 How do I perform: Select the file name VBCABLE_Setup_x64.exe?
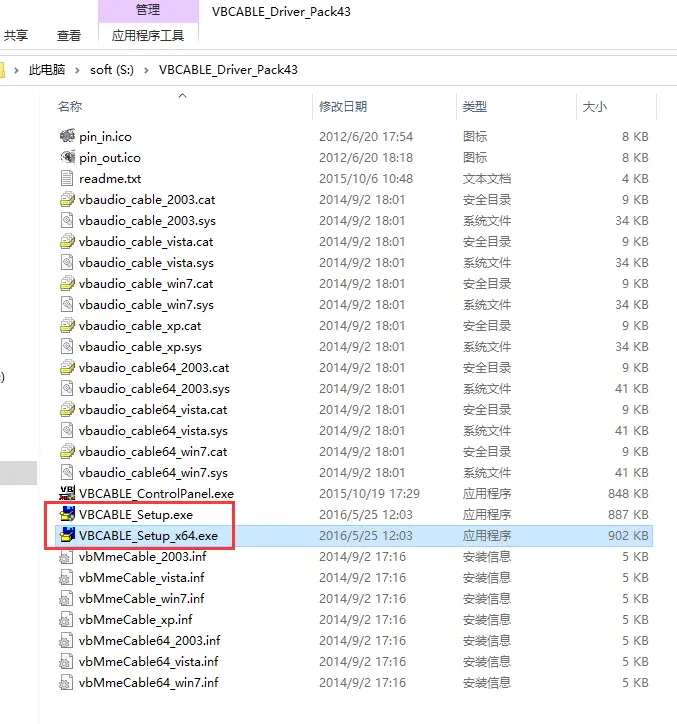tap(148, 536)
